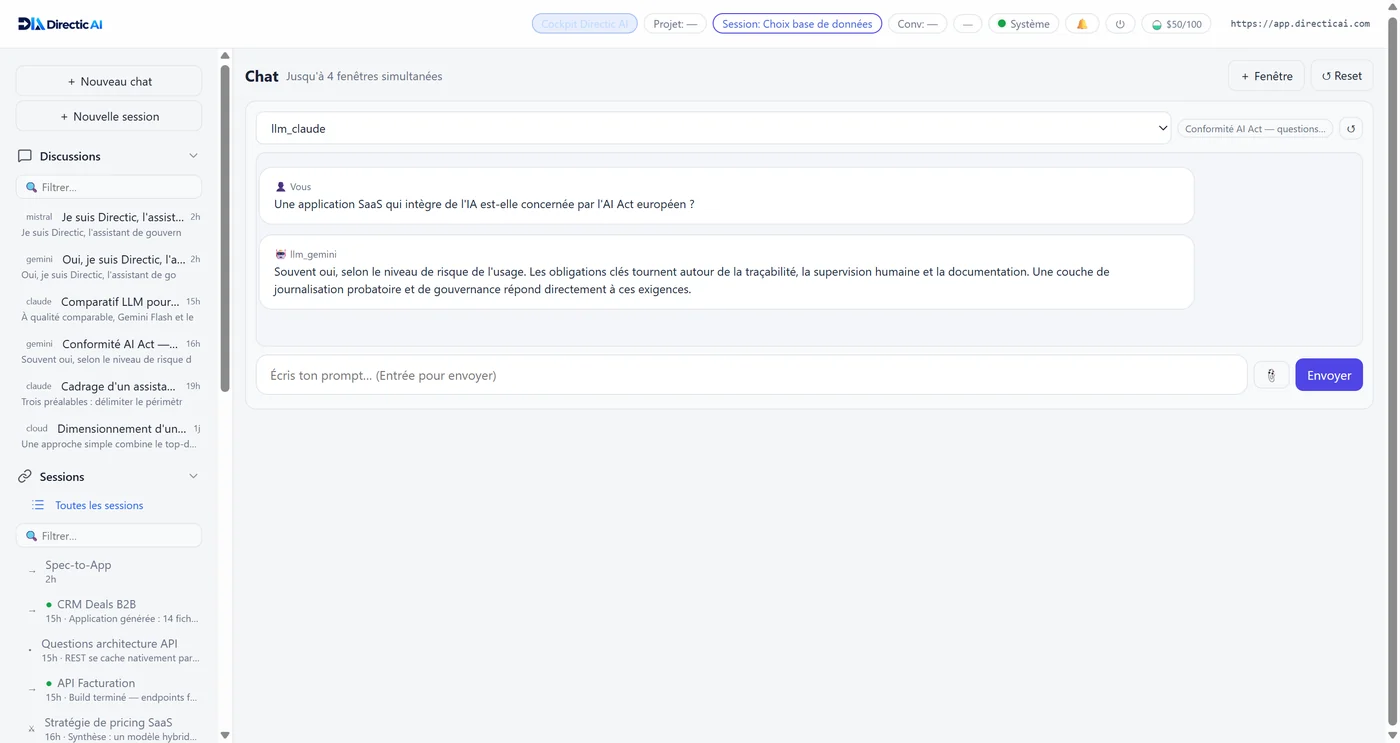Click the arrow icon beside Spec-to-App
Screen dimensions: 1400x743
(x=32, y=571)
